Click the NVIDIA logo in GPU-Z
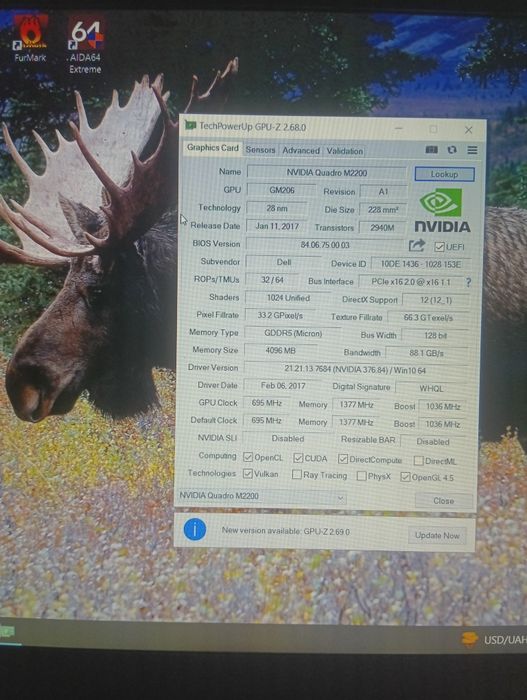Viewport: 527px width, 700px height. coord(443,210)
